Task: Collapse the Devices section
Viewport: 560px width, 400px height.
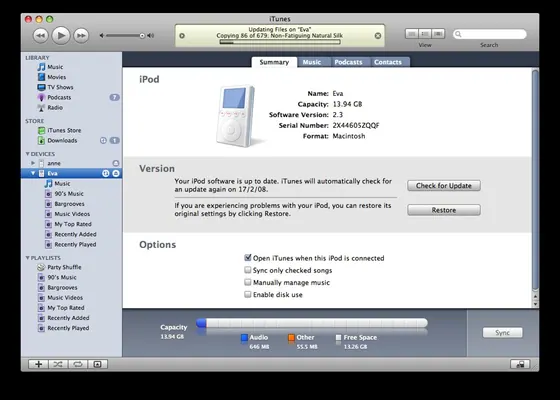Action: coord(27,154)
